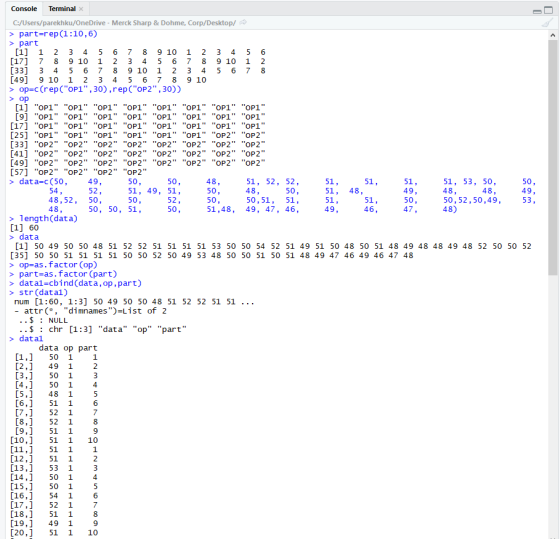Screen dimensions: 560x539
Task: Click the 'chr [1:3] "data" "op" "part"' line
Action: 102,329
